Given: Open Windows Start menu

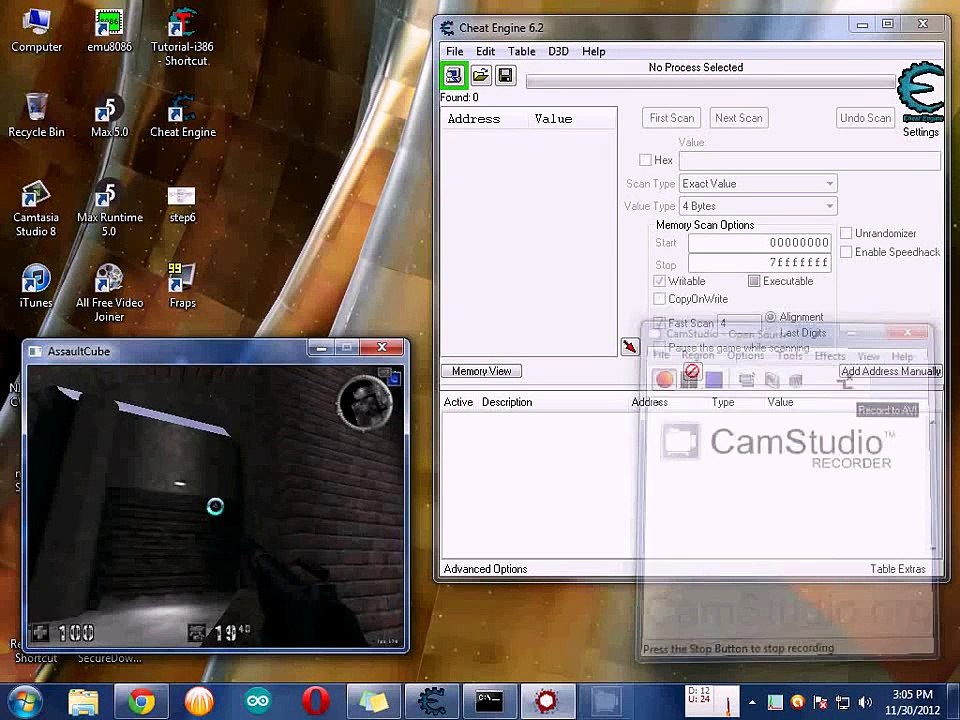Looking at the screenshot, I should 23,702.
